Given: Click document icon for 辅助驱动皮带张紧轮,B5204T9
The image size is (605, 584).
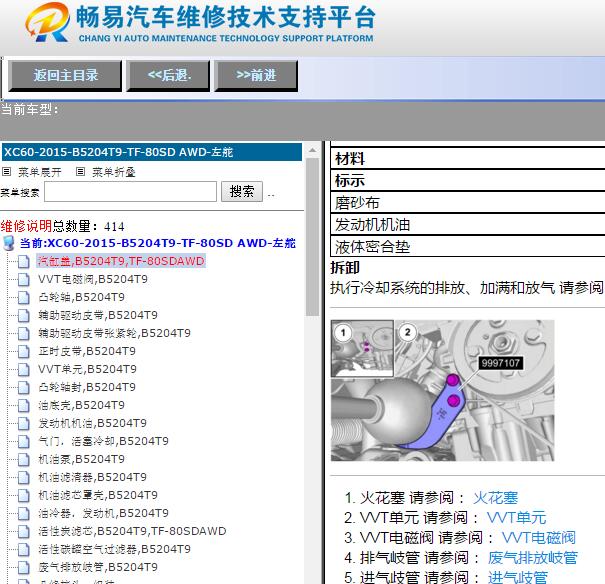Looking at the screenshot, I should tap(24, 333).
